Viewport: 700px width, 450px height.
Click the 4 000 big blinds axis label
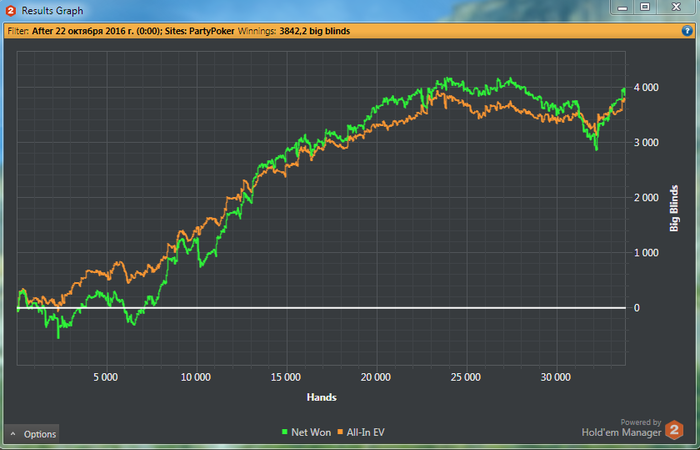pyautogui.click(x=646, y=88)
